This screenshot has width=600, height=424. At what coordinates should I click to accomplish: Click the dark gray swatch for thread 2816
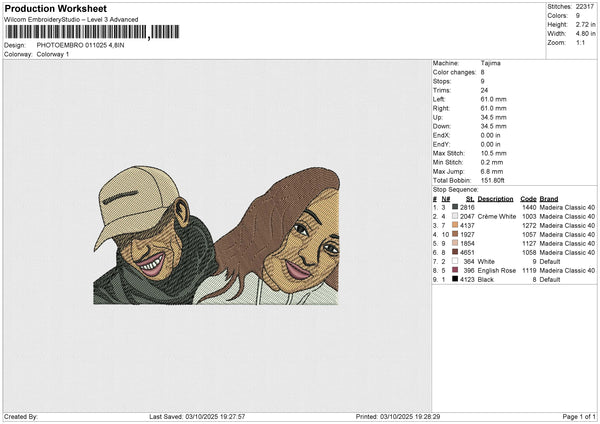point(455,207)
